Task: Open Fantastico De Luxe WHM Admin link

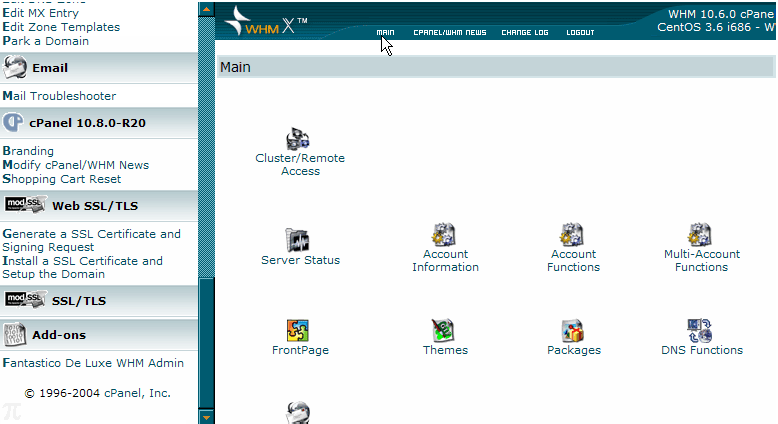Action: 93,363
